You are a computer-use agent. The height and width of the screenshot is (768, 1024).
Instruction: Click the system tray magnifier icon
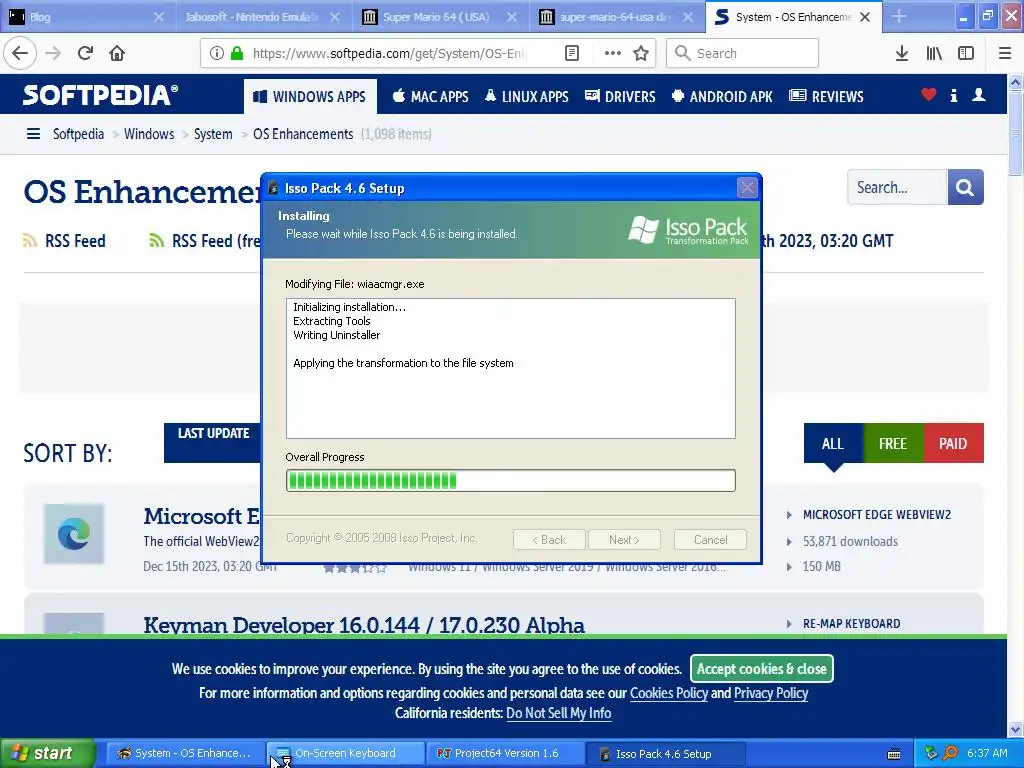point(950,753)
